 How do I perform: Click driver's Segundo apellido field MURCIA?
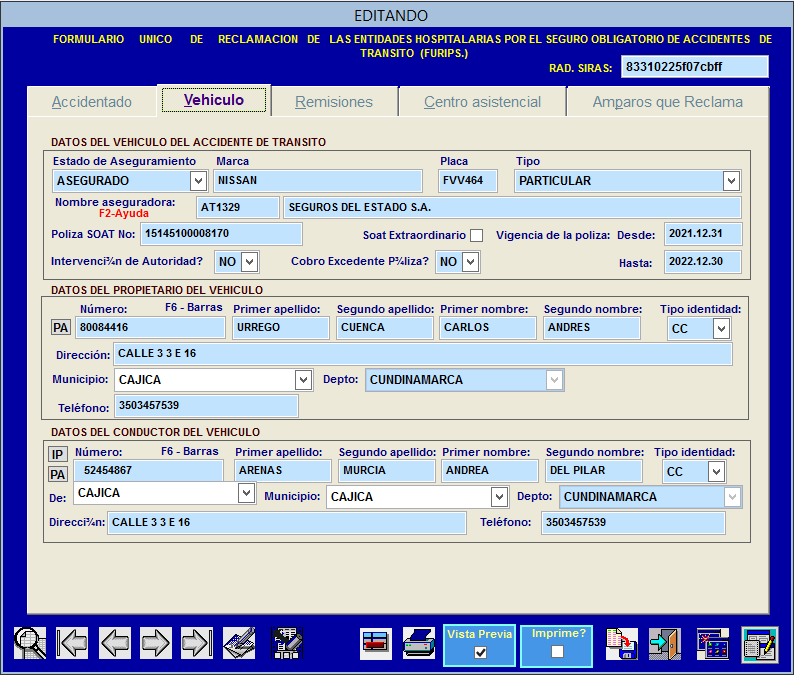point(387,471)
